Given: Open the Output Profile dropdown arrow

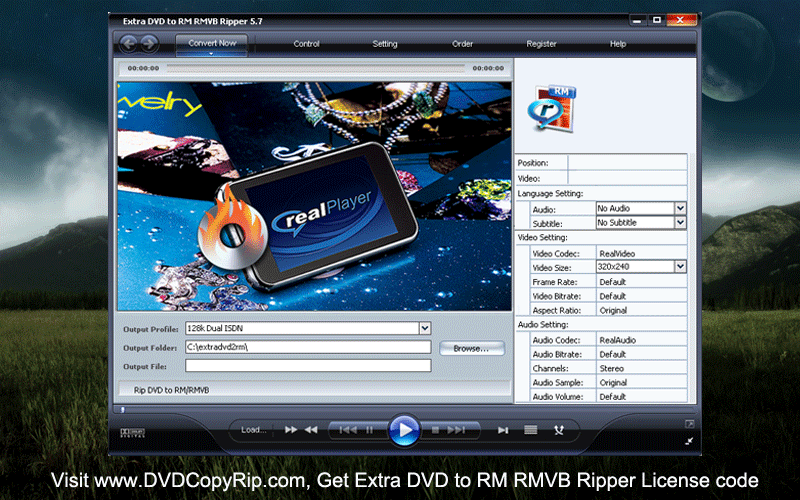Looking at the screenshot, I should click(425, 329).
